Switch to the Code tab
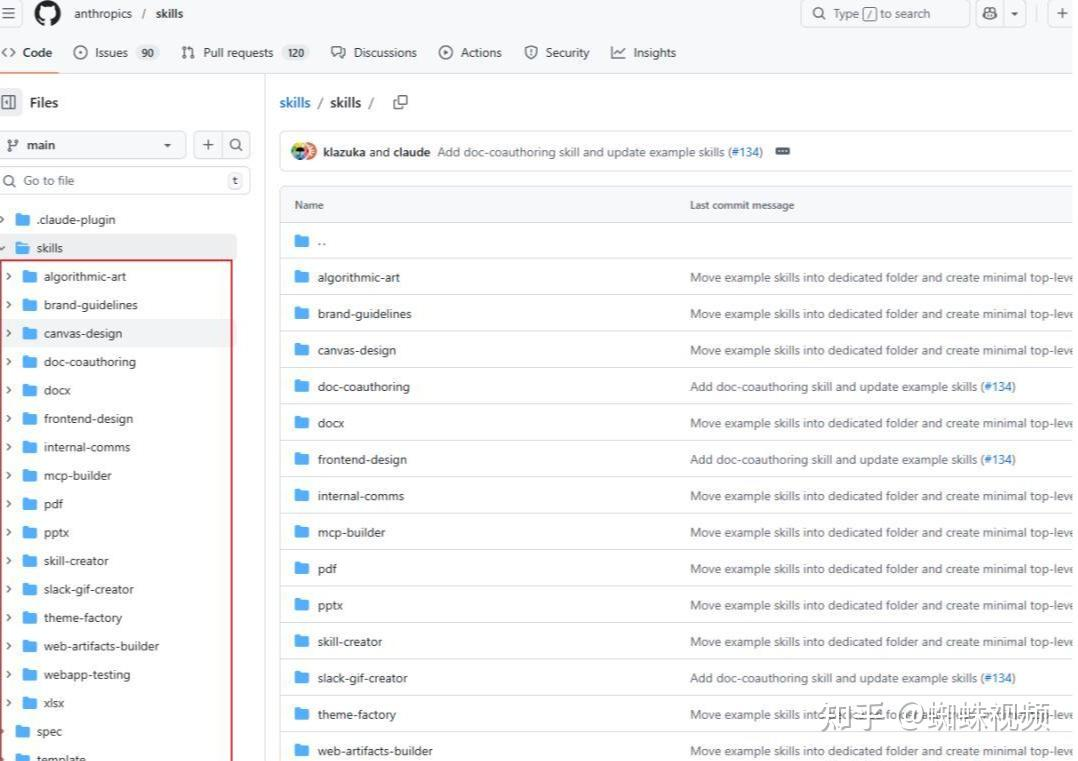 pyautogui.click(x=28, y=52)
